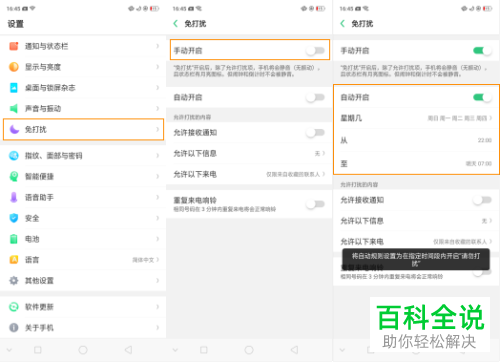Tap the orange 显示与亮度 icon
The height and width of the screenshot is (362, 500).
click(14, 67)
